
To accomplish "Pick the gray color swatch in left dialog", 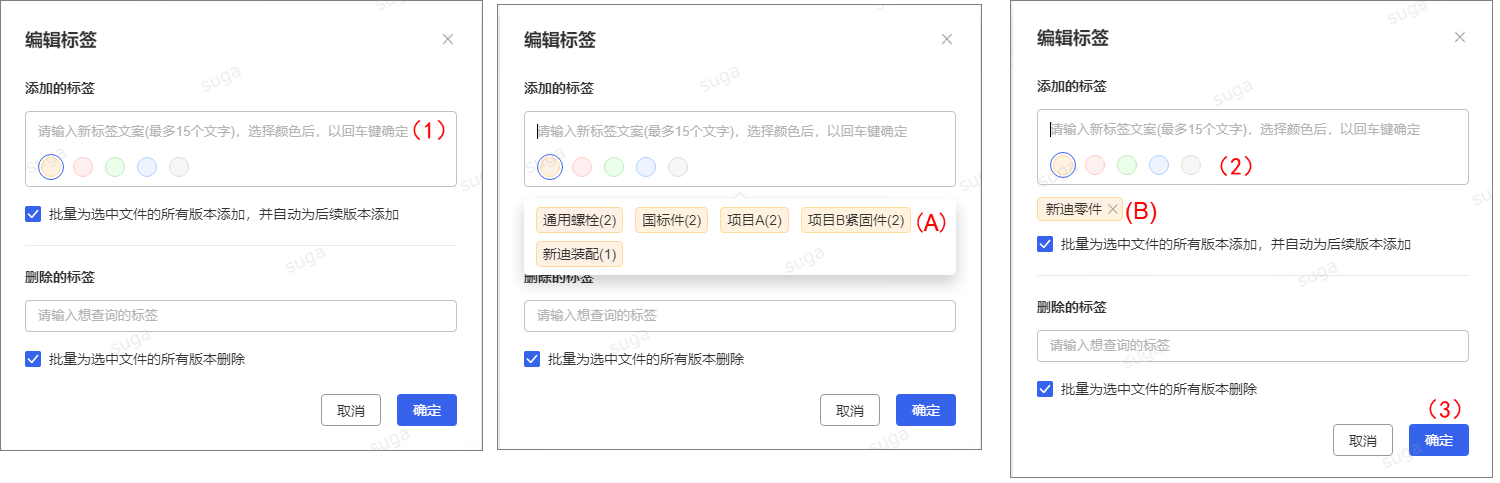I will pos(179,167).
